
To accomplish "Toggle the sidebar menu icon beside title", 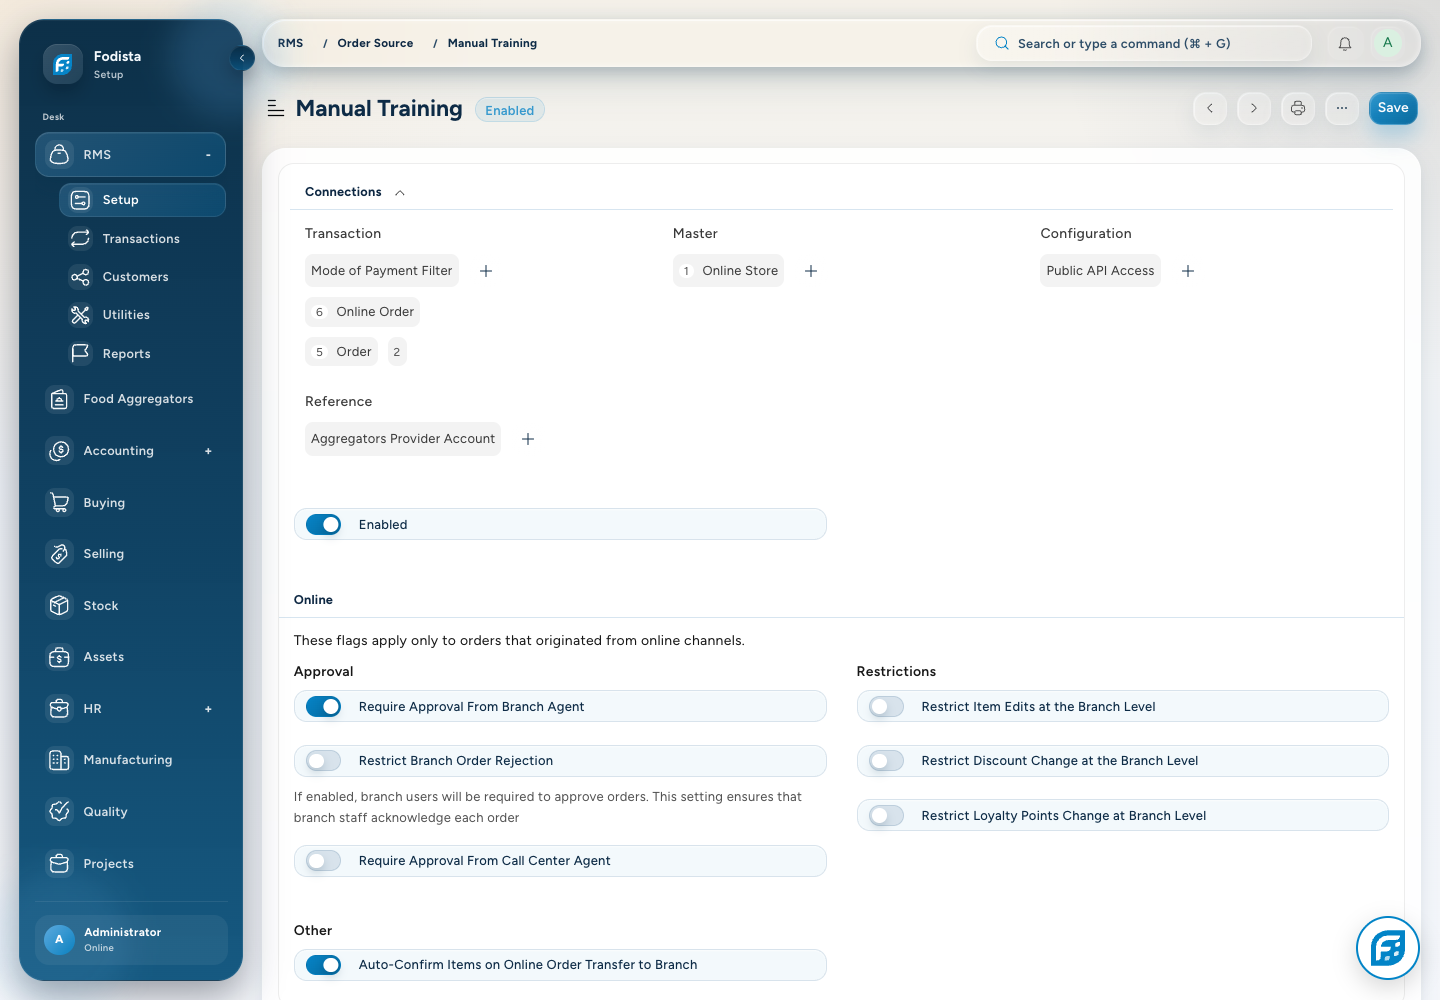I will click(x=276, y=109).
